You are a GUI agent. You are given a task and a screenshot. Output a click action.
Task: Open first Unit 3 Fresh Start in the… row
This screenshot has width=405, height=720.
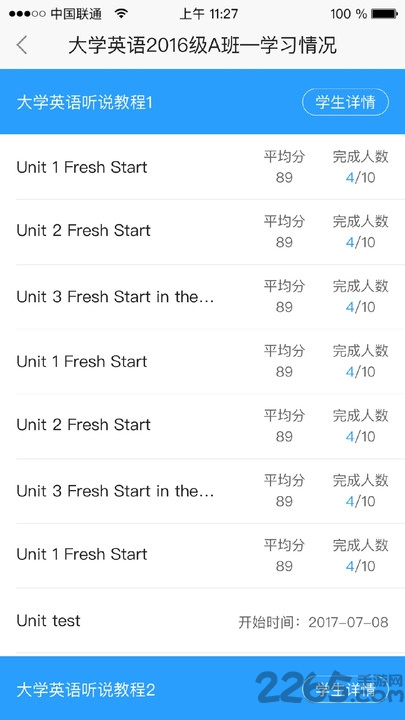[x=202, y=297]
